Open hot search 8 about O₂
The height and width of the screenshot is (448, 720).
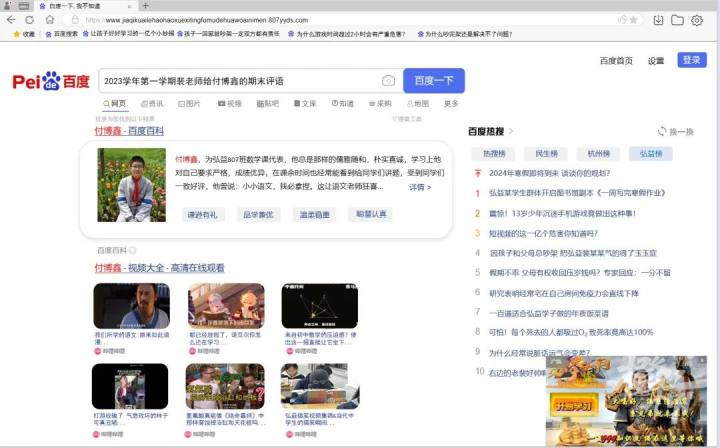pyautogui.click(x=571, y=332)
